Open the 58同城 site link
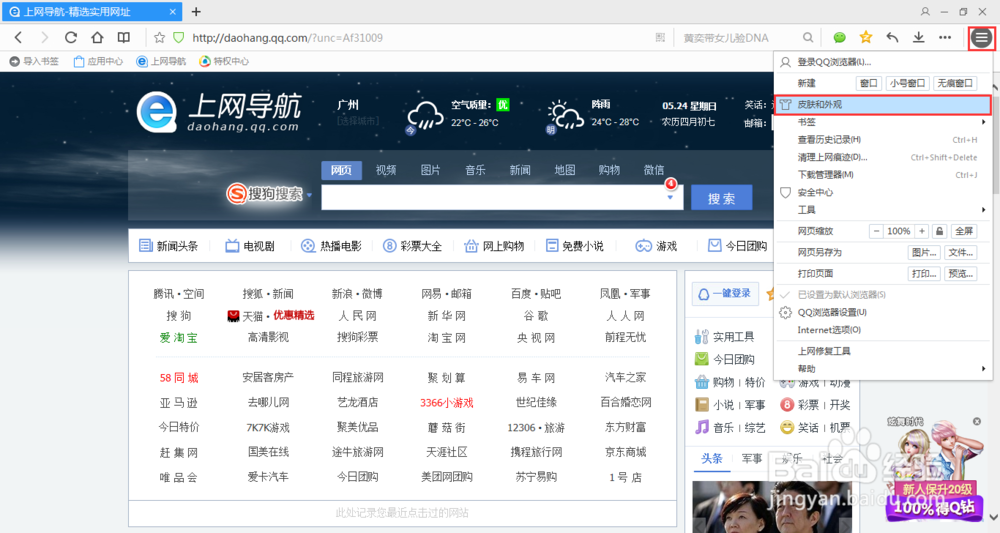This screenshot has height=533, width=1000. [x=179, y=378]
